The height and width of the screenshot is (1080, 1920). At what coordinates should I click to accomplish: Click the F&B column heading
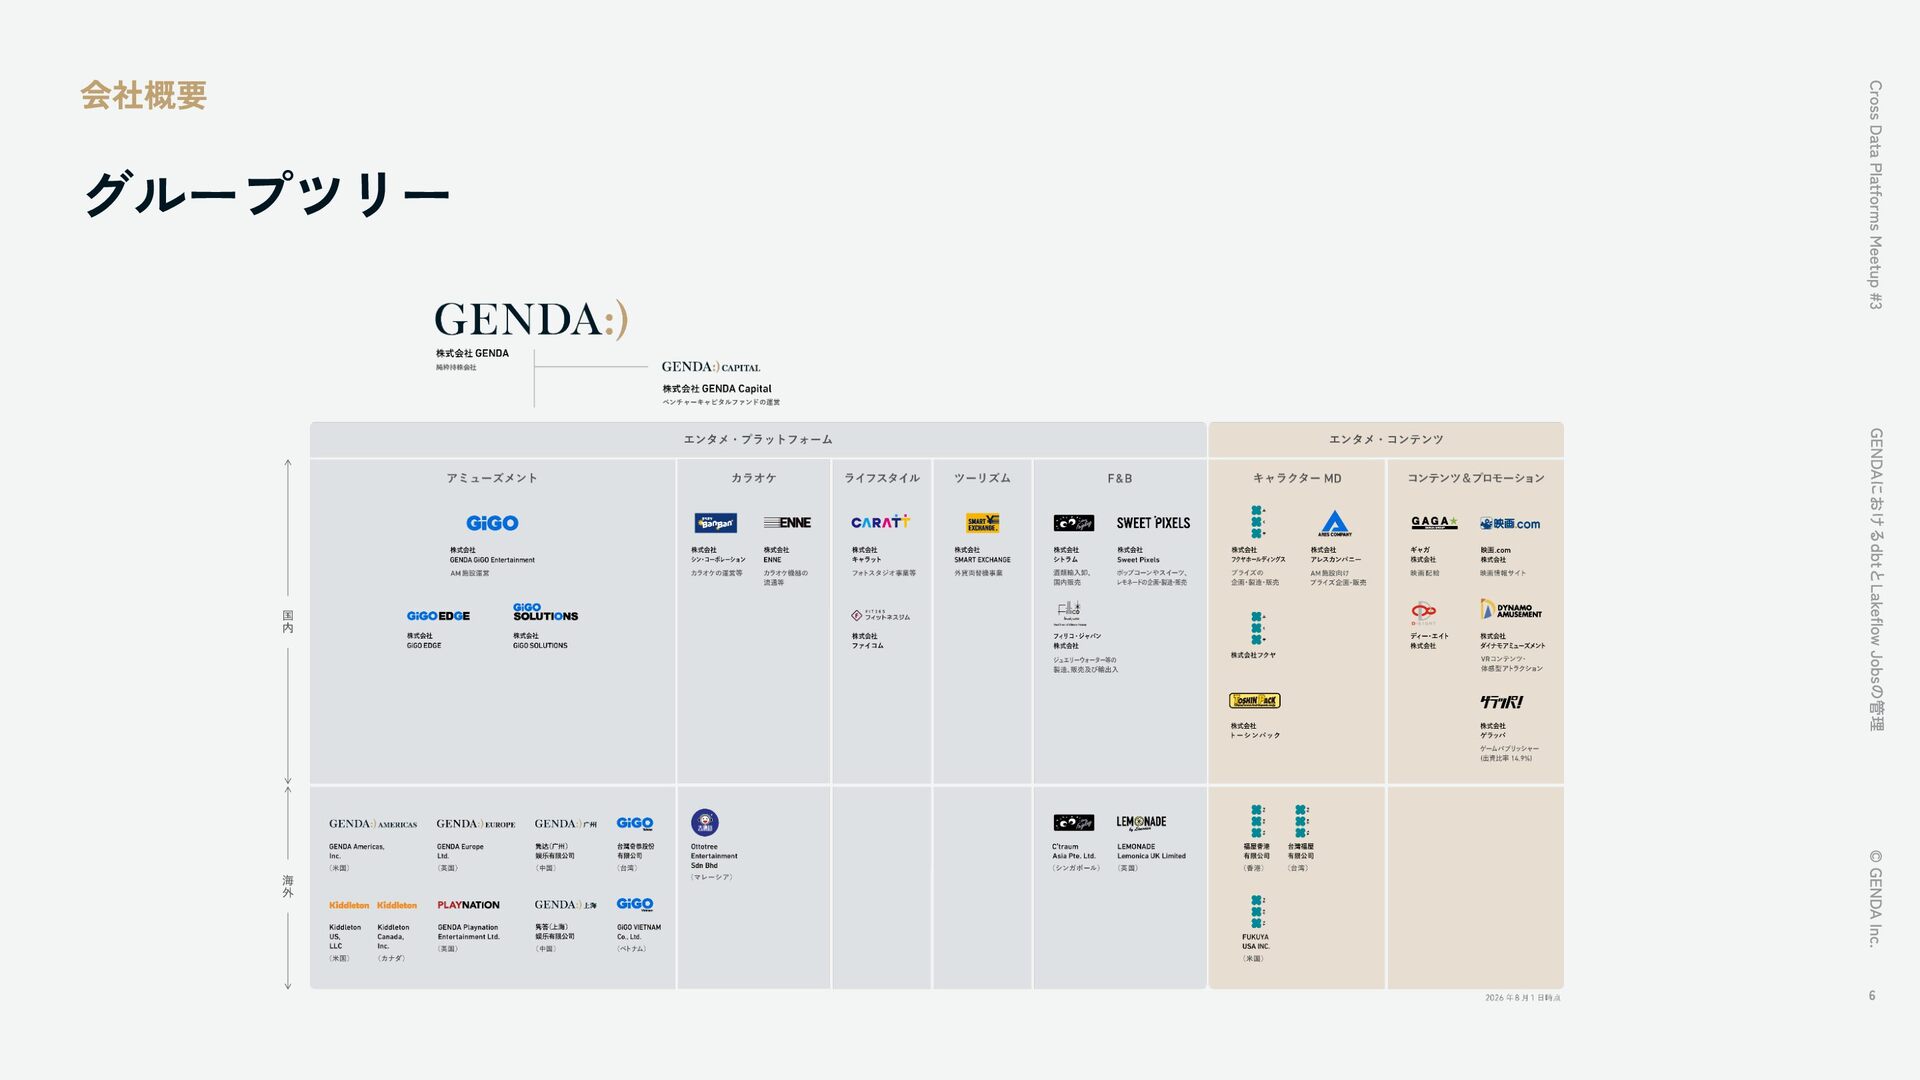1120,479
